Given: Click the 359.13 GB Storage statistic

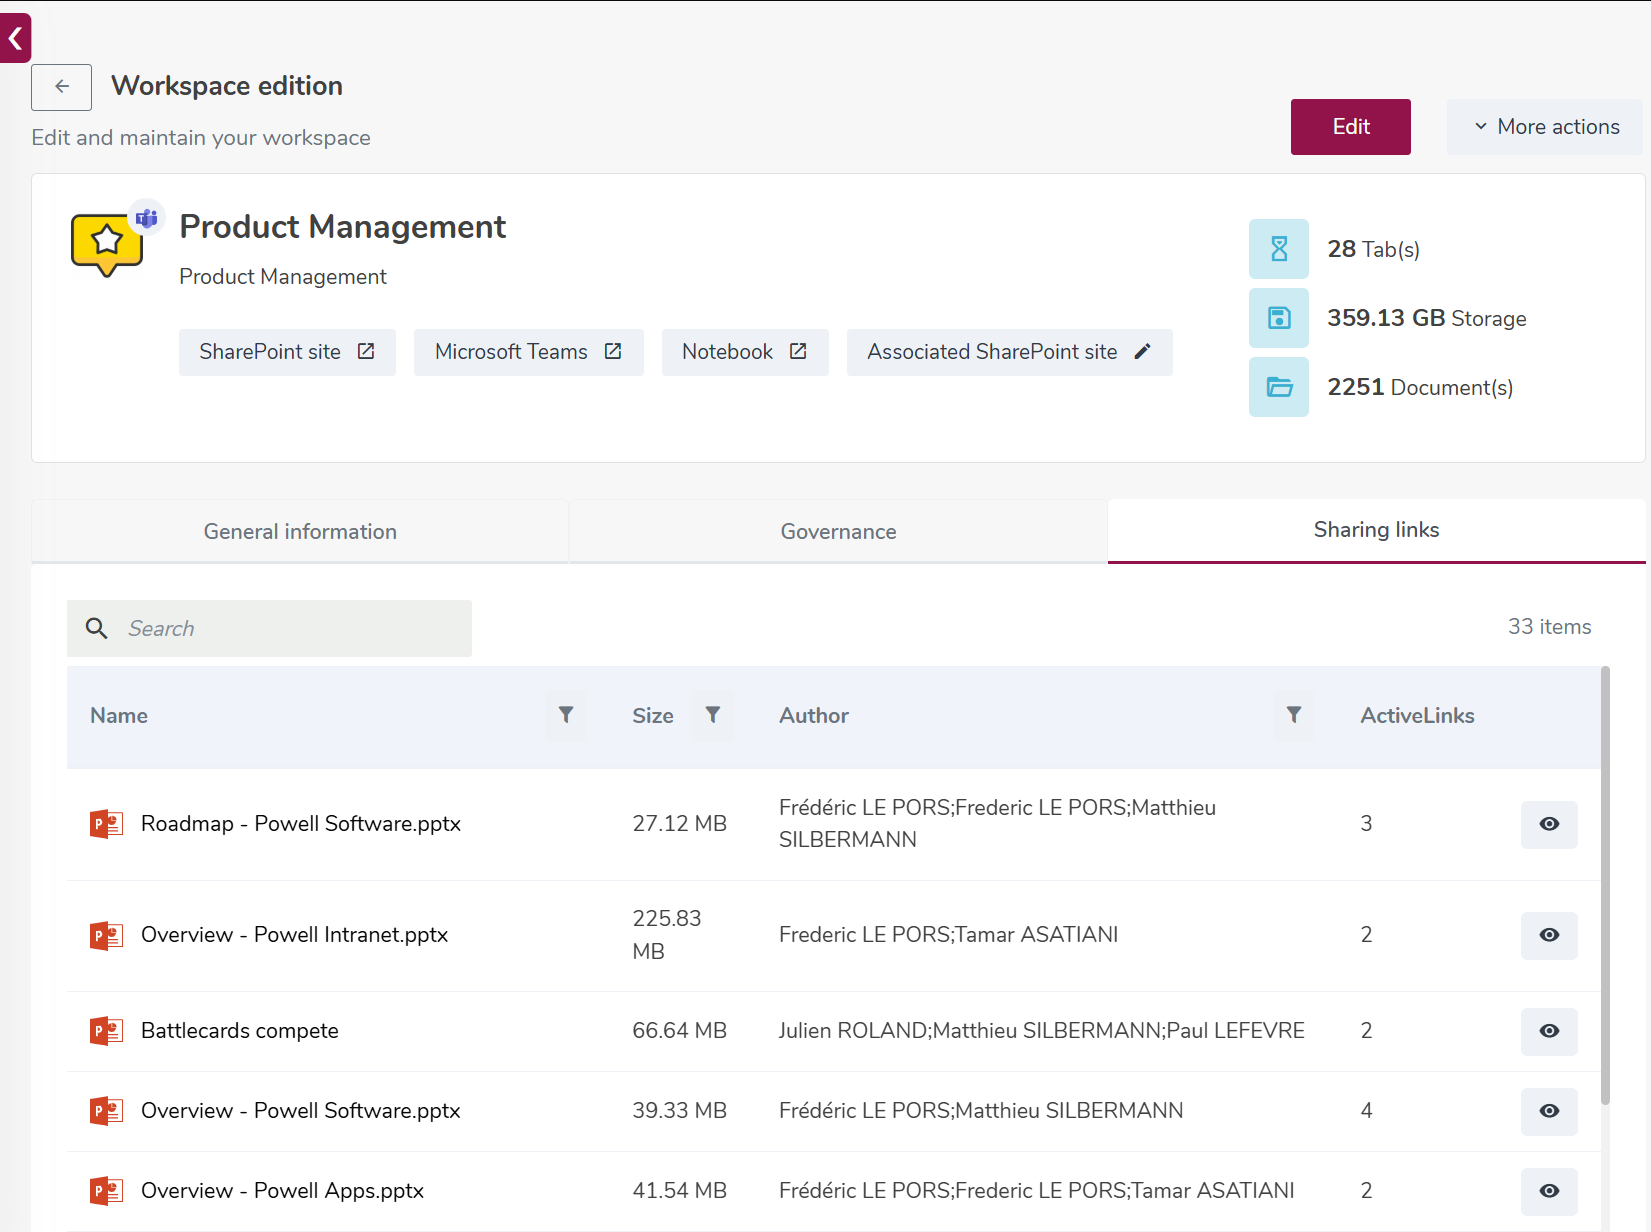Looking at the screenshot, I should coord(1427,318).
